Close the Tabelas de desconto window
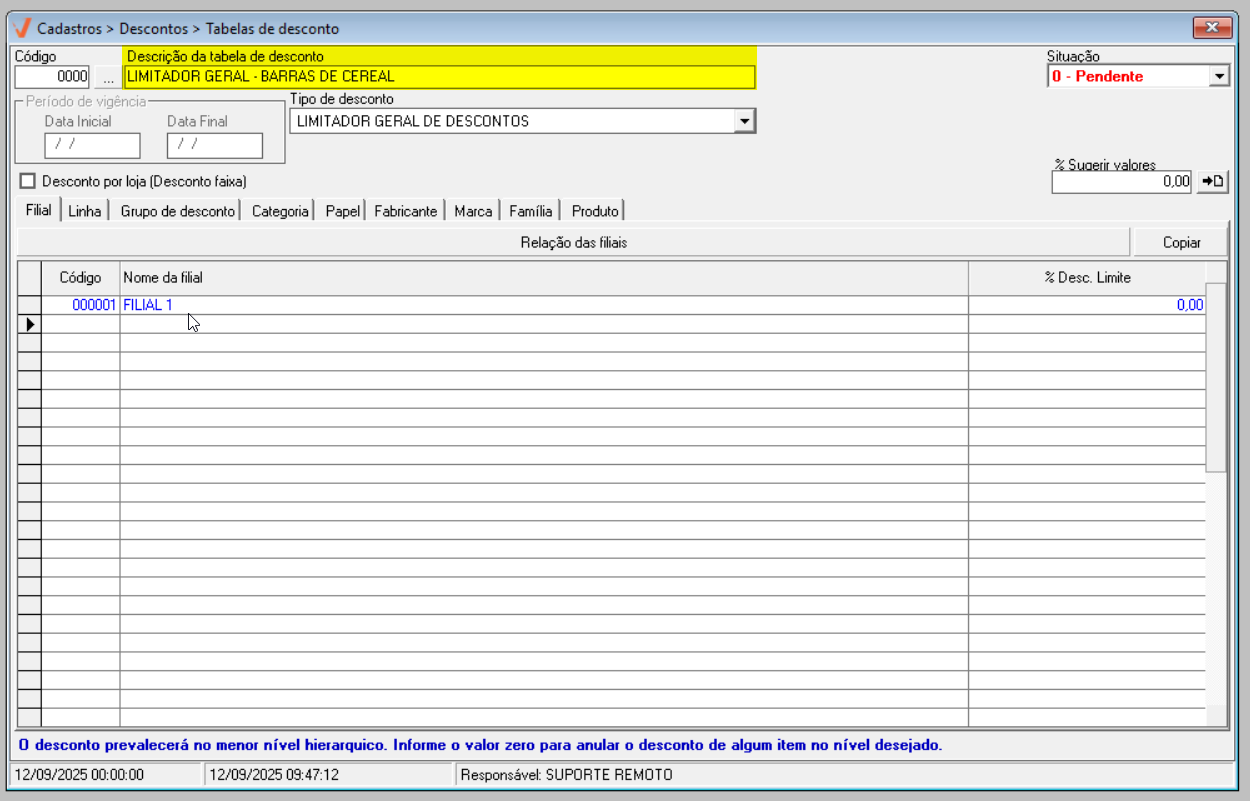This screenshot has width=1250, height=801. point(1212,28)
